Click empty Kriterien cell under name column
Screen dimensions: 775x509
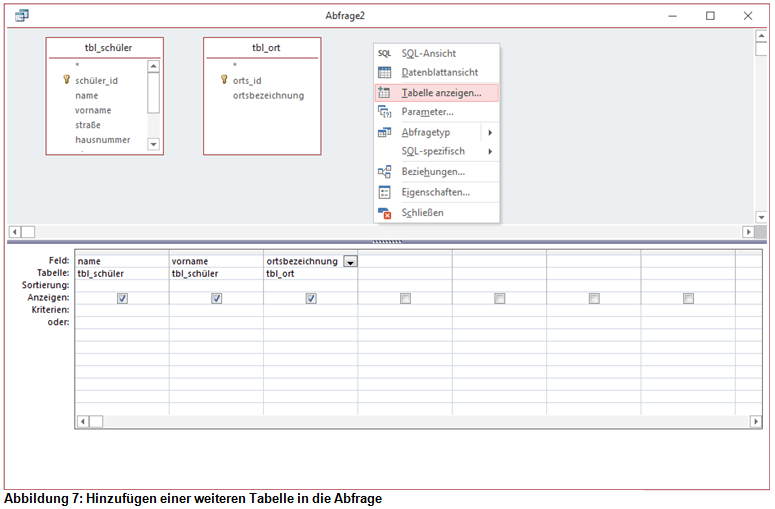(122, 310)
